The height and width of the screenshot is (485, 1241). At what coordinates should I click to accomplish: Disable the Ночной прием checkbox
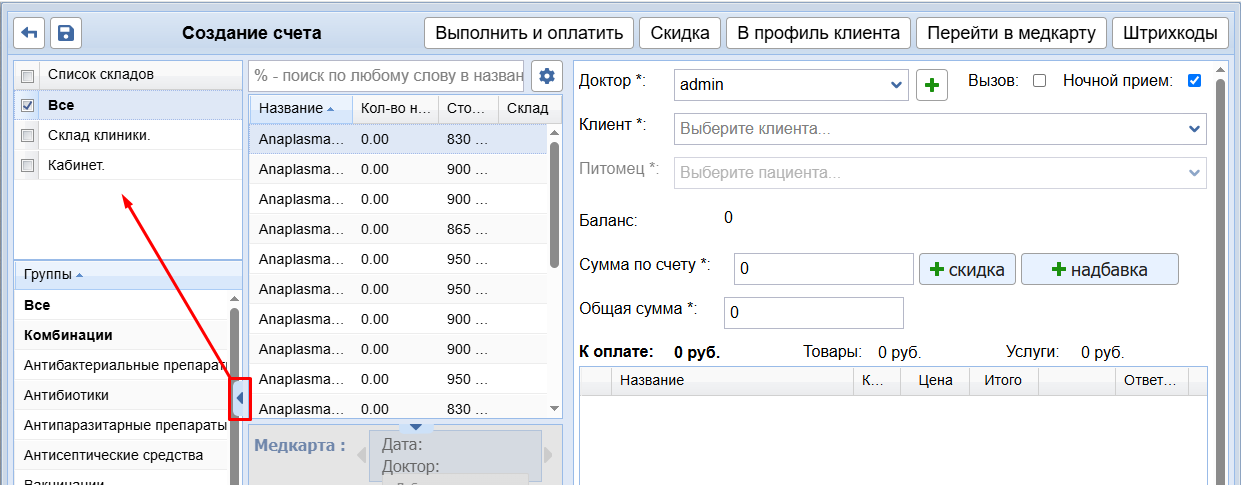point(1194,81)
